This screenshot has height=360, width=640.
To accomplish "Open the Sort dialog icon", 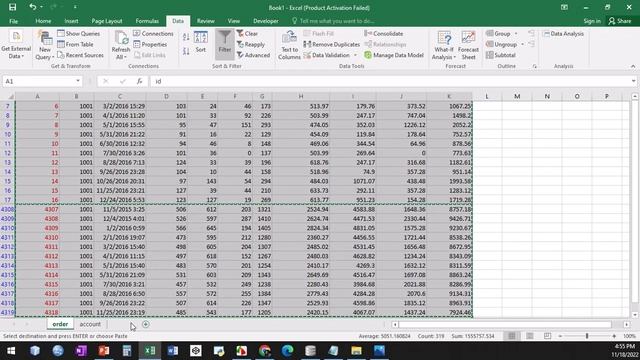I will point(200,42).
